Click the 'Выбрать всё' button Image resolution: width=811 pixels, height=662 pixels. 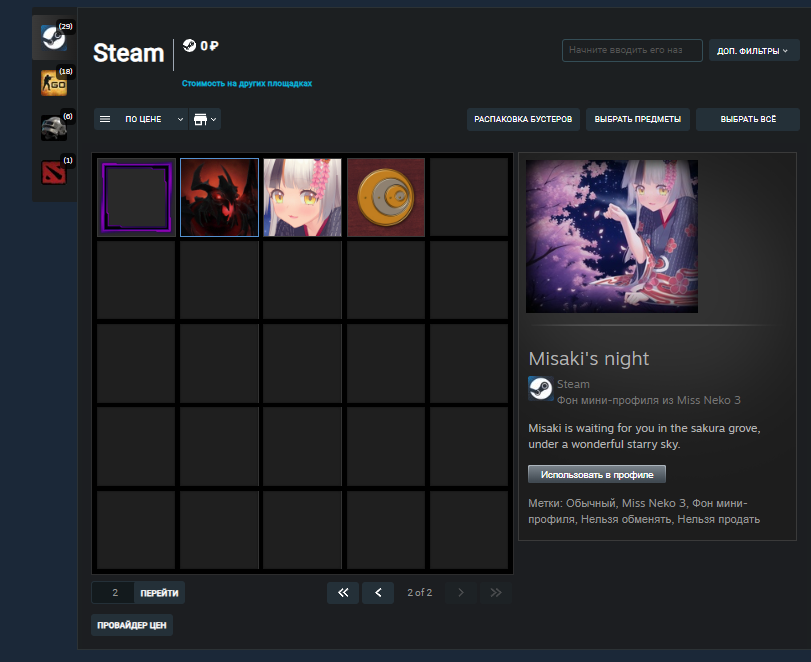click(748, 120)
